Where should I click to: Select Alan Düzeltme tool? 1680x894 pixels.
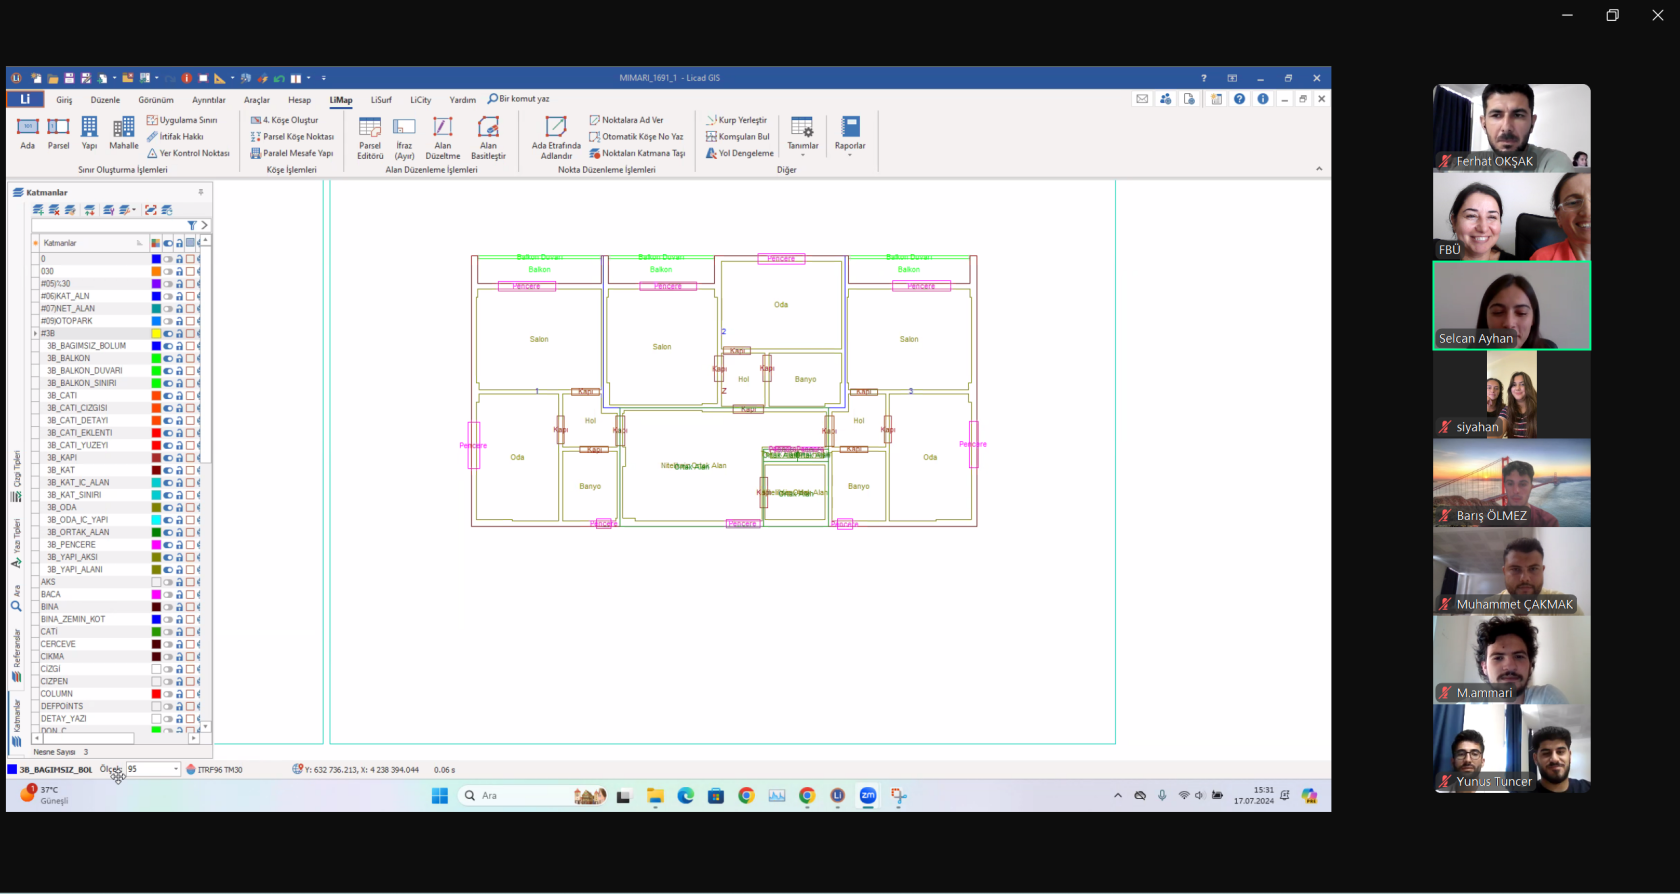pyautogui.click(x=443, y=138)
